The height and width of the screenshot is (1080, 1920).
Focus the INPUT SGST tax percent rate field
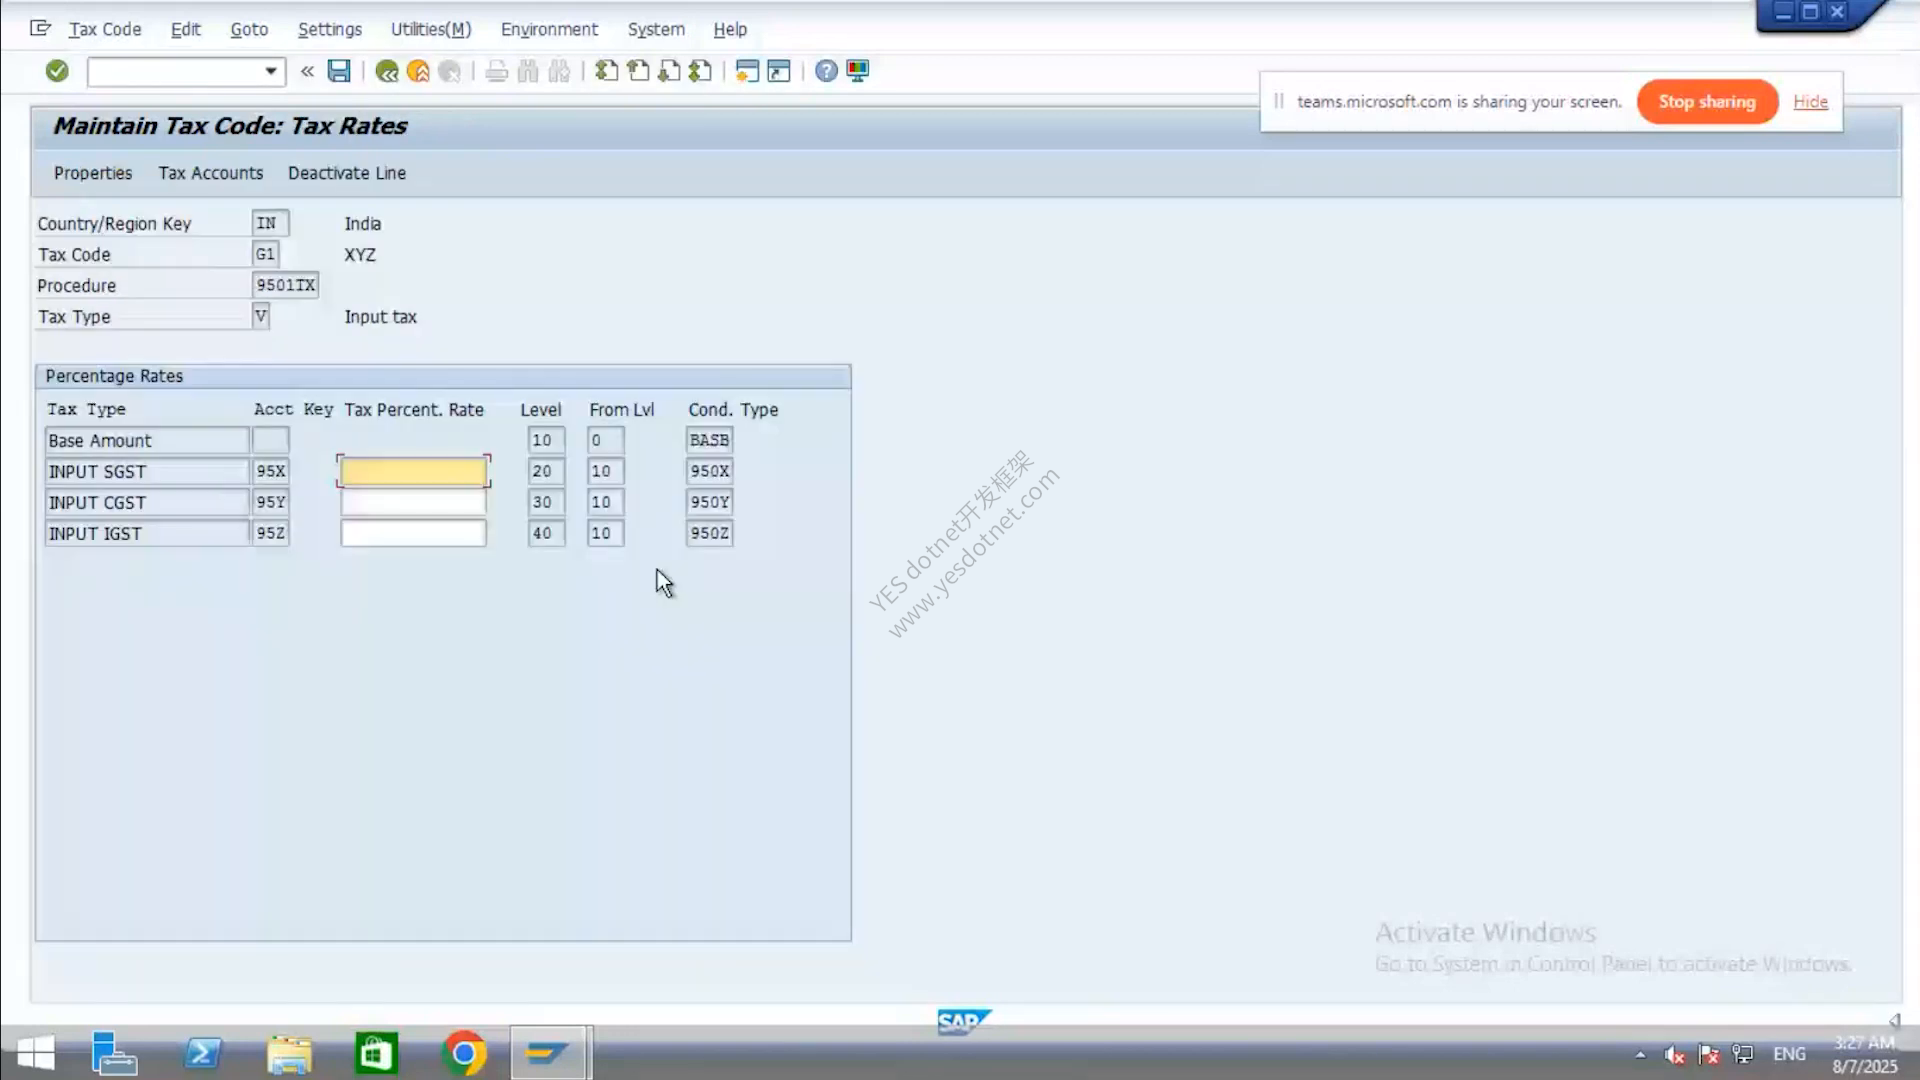click(413, 471)
